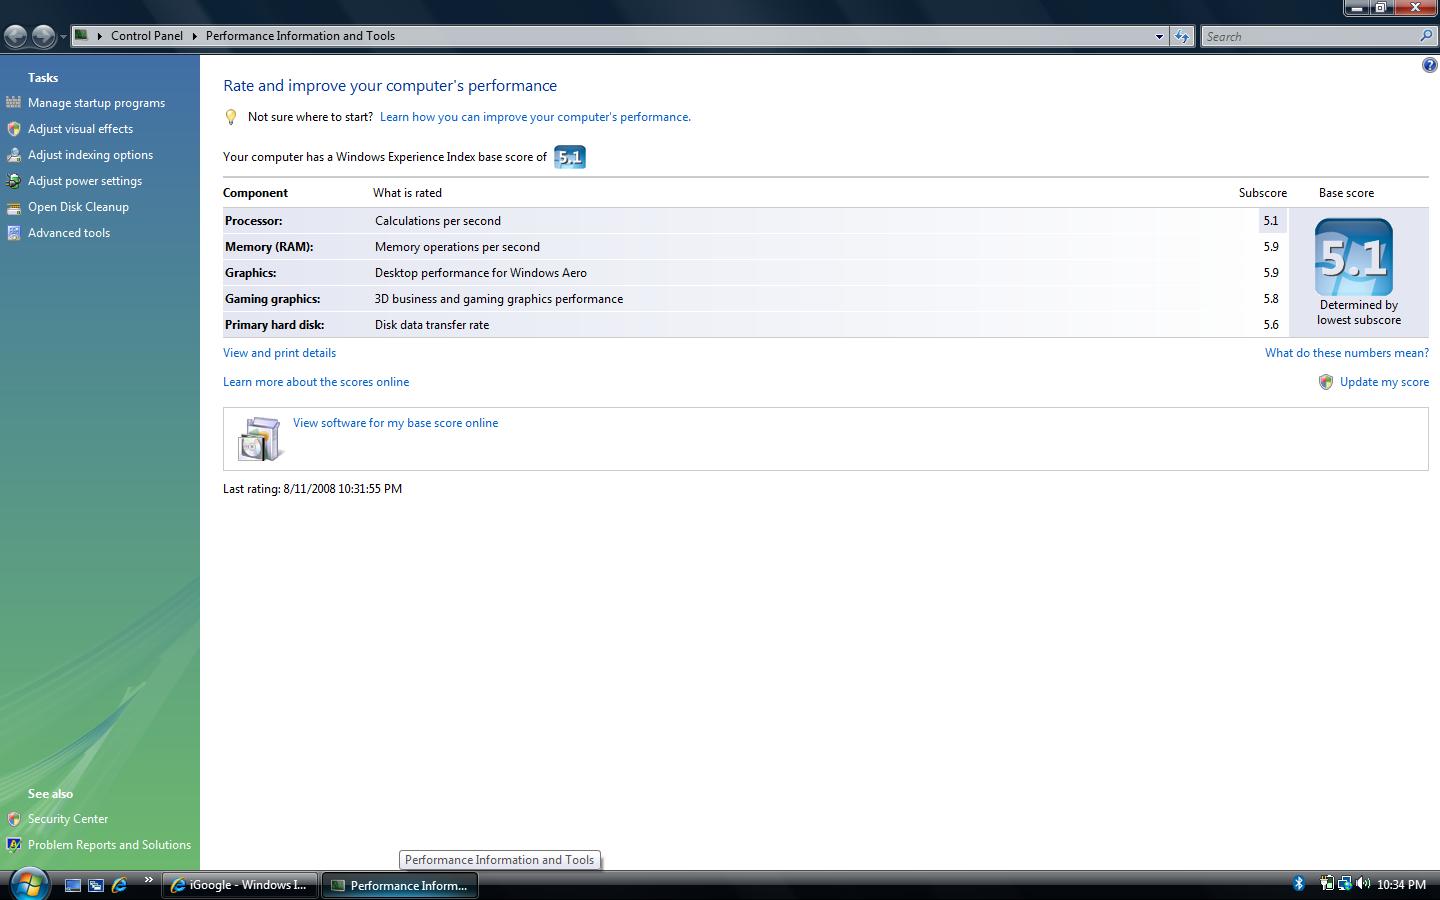Click Switch between windows in Quick Launch
1440x900 pixels.
(96, 885)
